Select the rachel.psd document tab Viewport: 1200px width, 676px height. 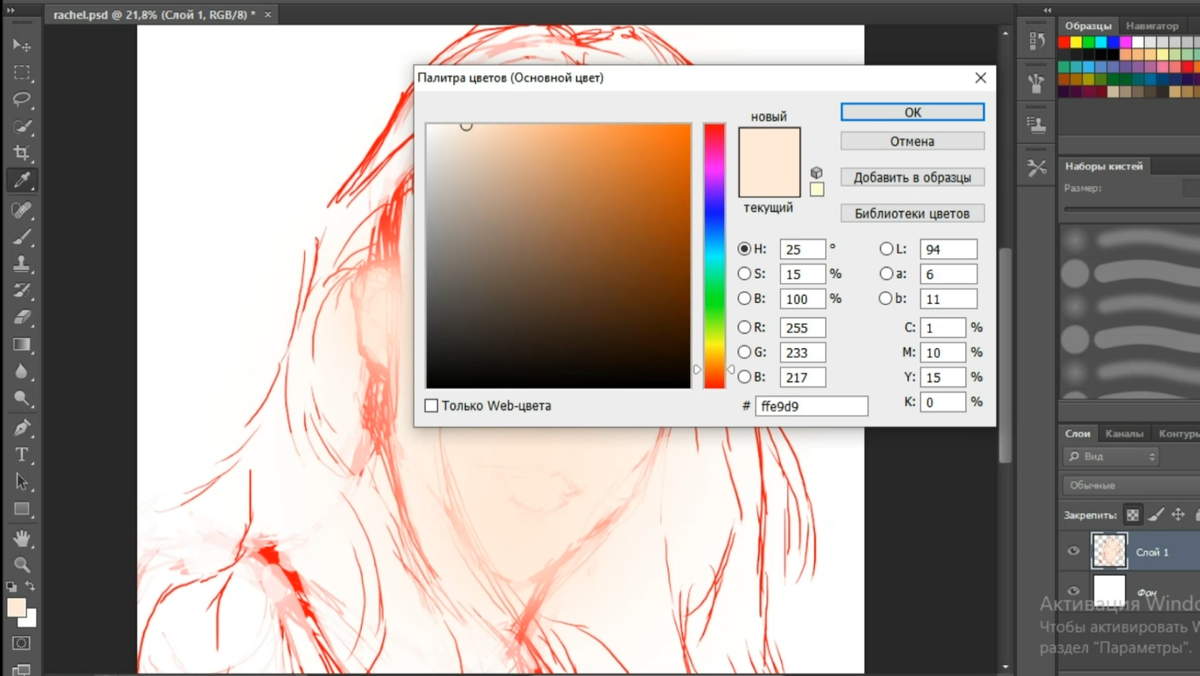click(x=160, y=15)
